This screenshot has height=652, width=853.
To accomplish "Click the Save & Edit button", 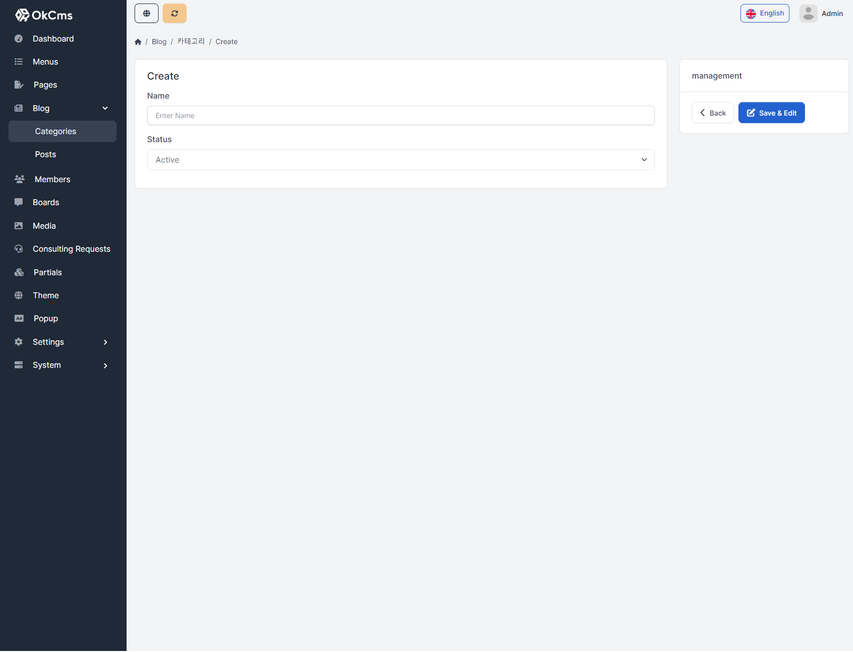I will (x=771, y=113).
